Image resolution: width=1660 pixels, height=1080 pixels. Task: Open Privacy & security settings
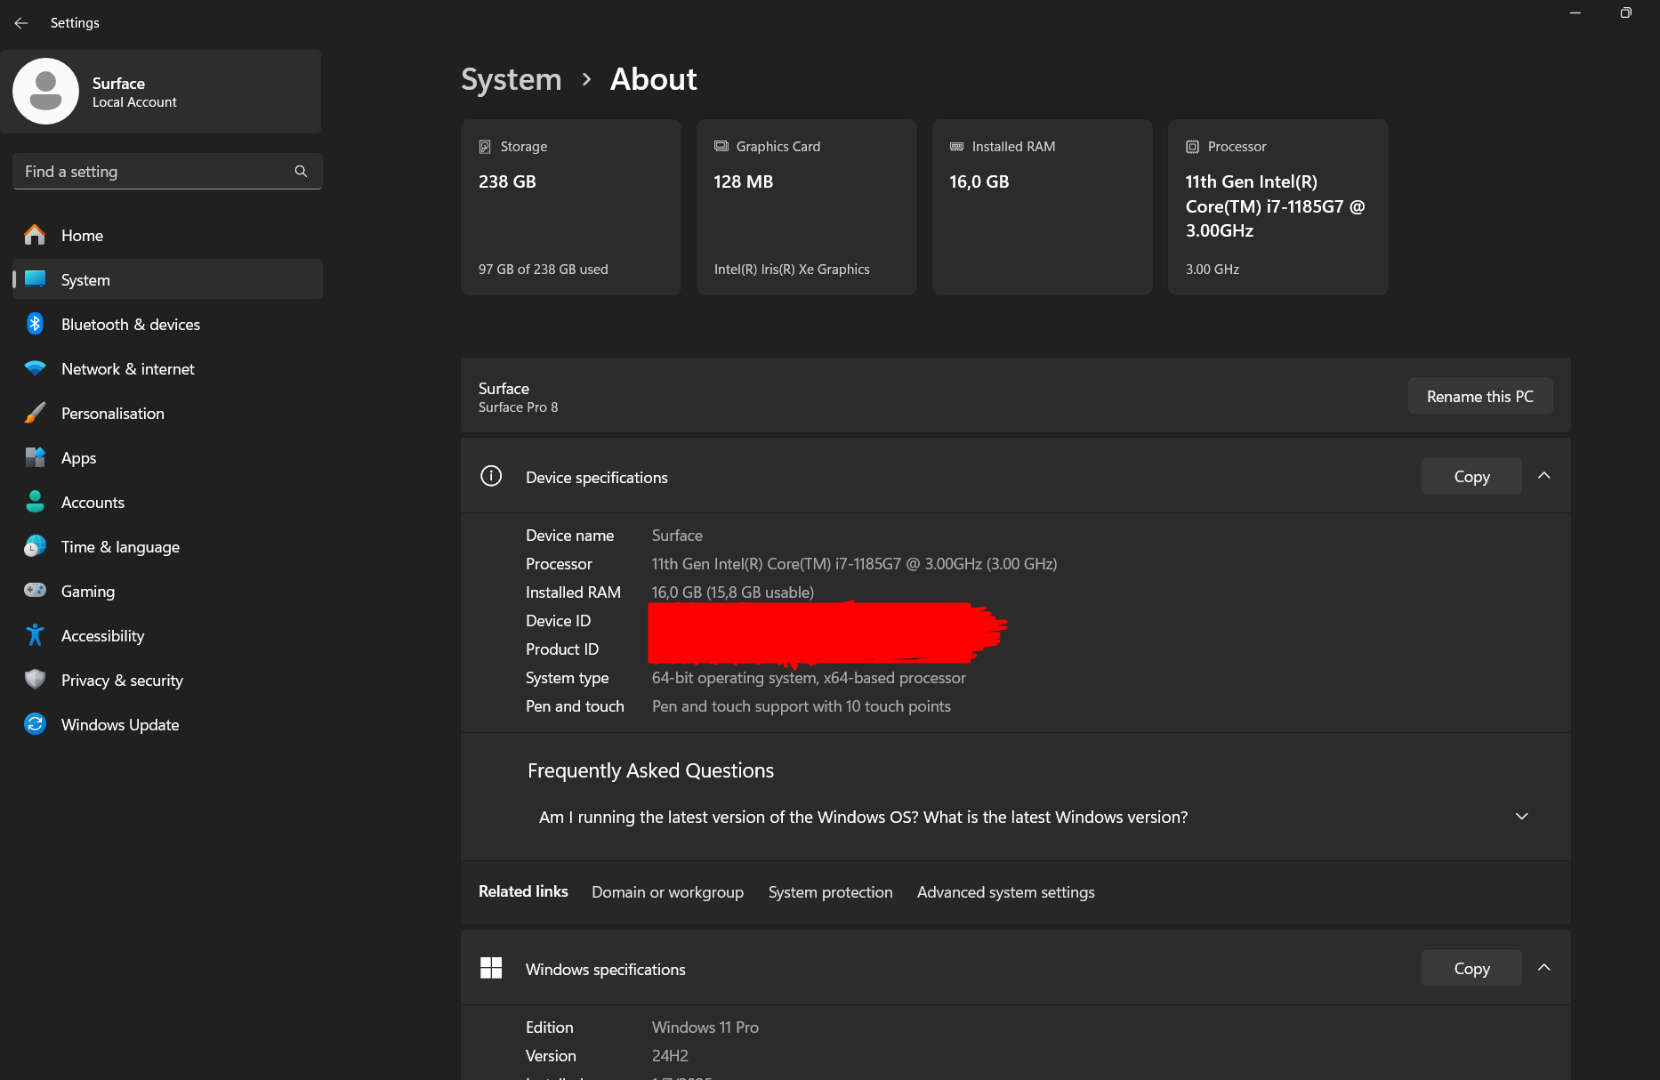167,680
